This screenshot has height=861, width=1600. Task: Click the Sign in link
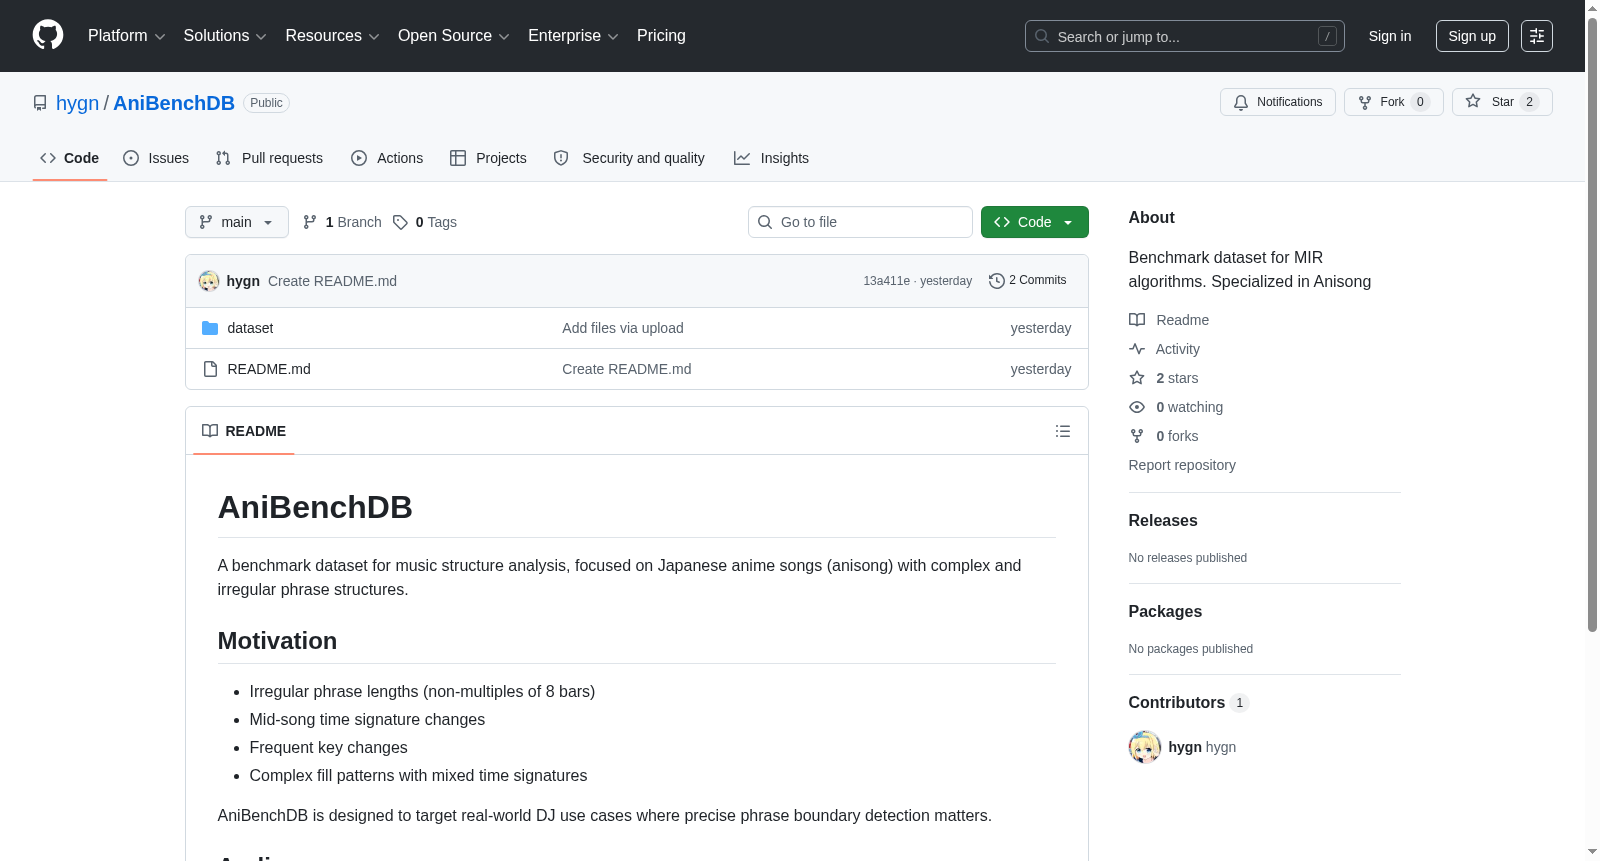coord(1390,36)
